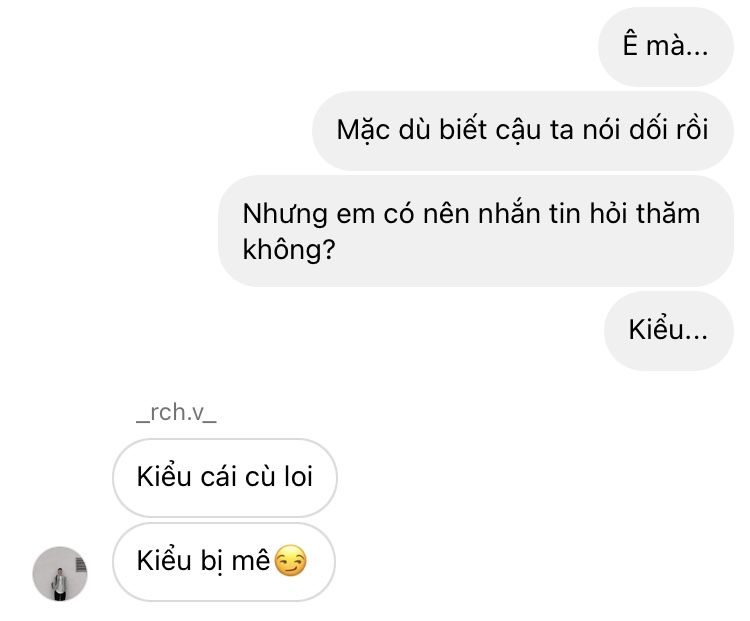Viewport: 750px width, 621px height.
Task: Click the word "loi" in the first reply
Action: (298, 477)
